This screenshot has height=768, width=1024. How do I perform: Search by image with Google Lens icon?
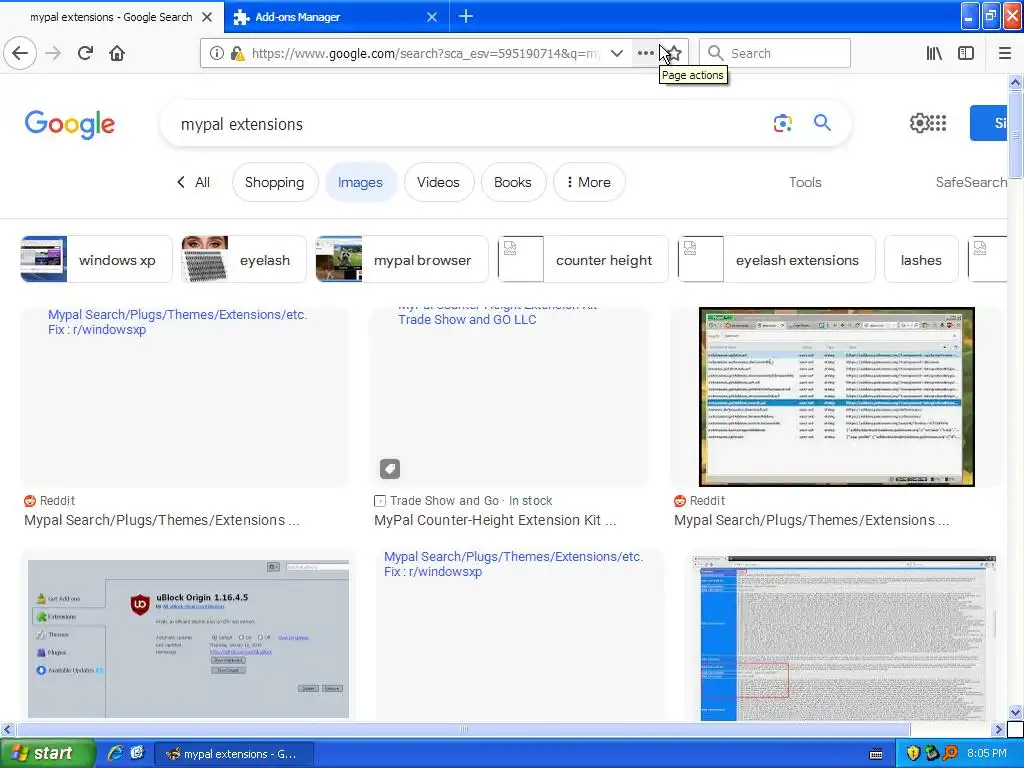pos(782,123)
